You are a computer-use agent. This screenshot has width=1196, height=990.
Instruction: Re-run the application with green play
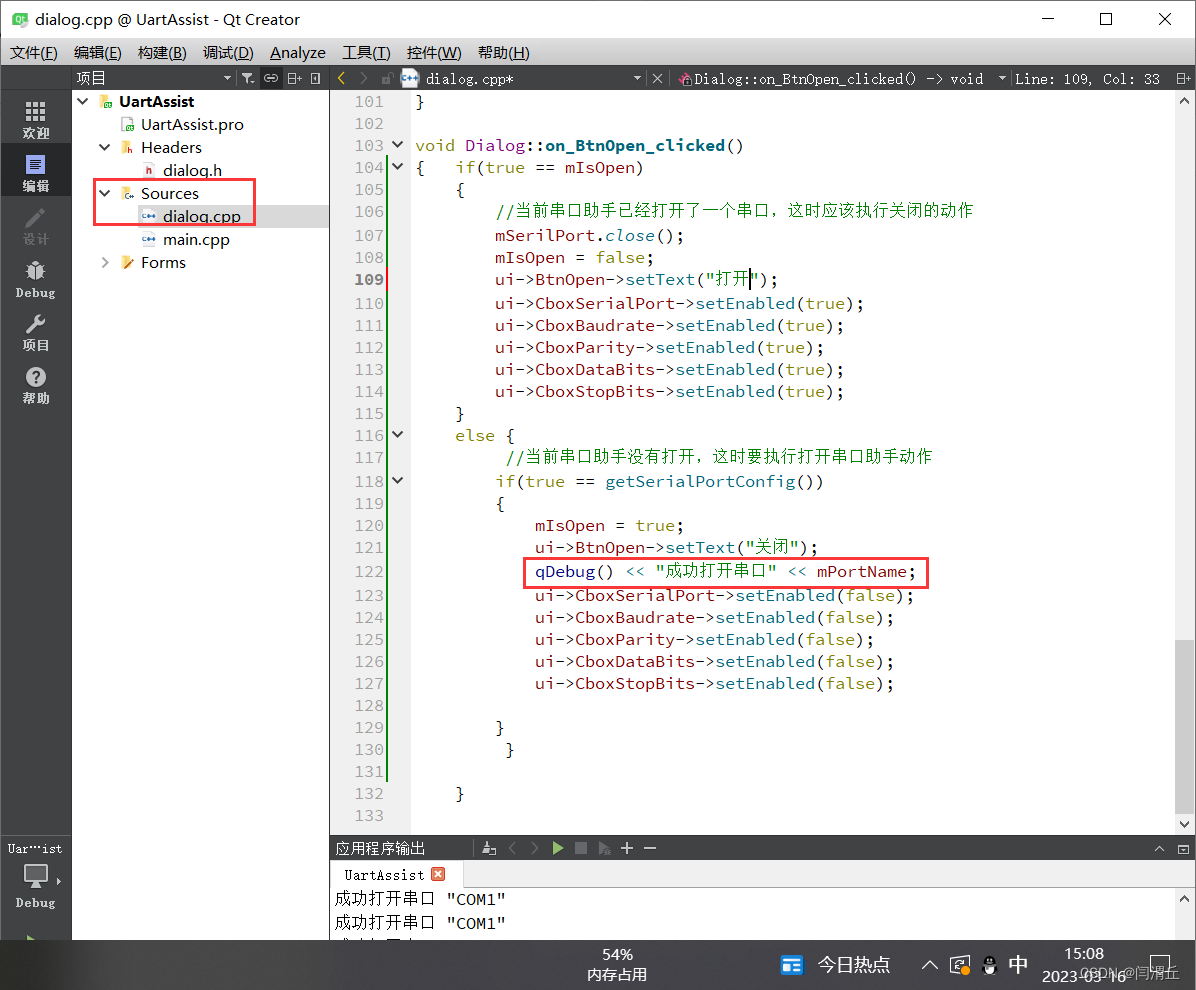pyautogui.click(x=558, y=848)
